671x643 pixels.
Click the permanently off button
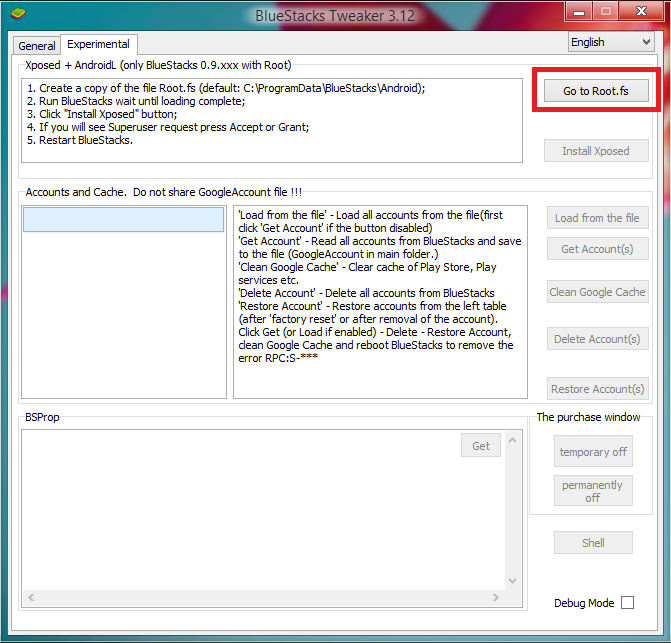[x=593, y=491]
